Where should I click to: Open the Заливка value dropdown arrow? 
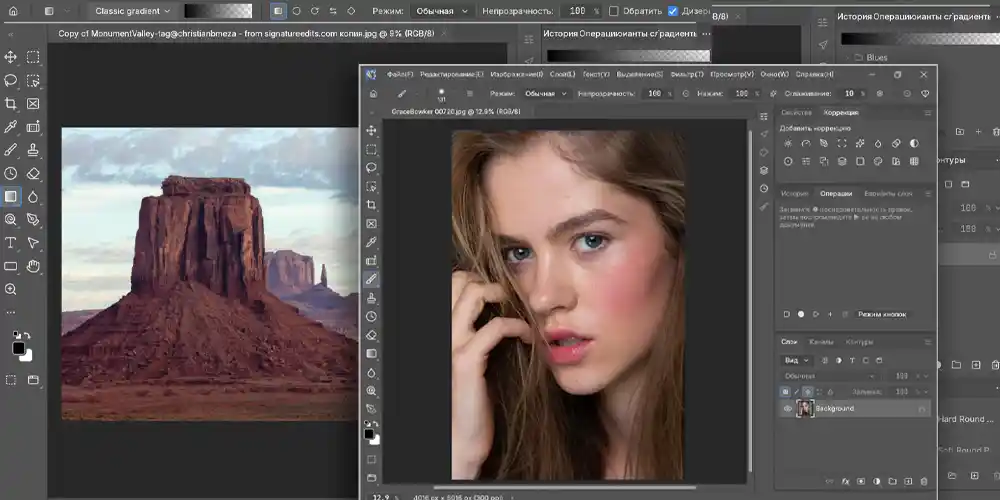tap(926, 392)
